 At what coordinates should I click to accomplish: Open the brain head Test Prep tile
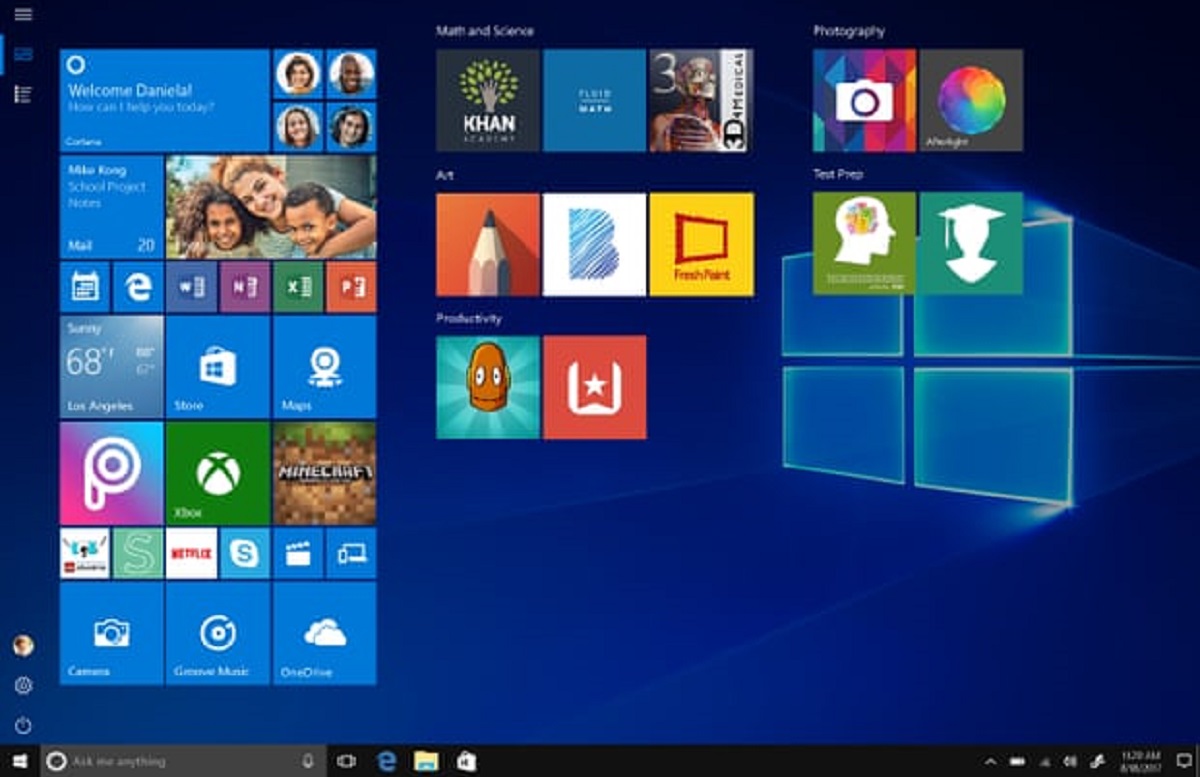(x=864, y=243)
